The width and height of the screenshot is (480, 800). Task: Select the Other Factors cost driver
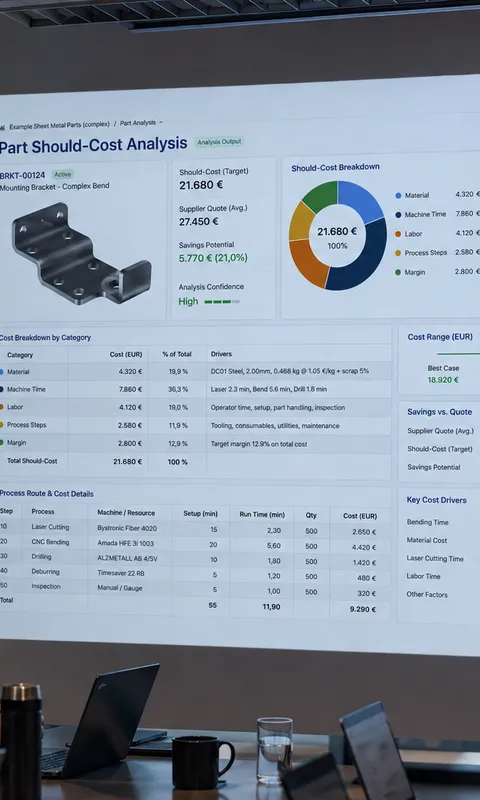(426, 594)
